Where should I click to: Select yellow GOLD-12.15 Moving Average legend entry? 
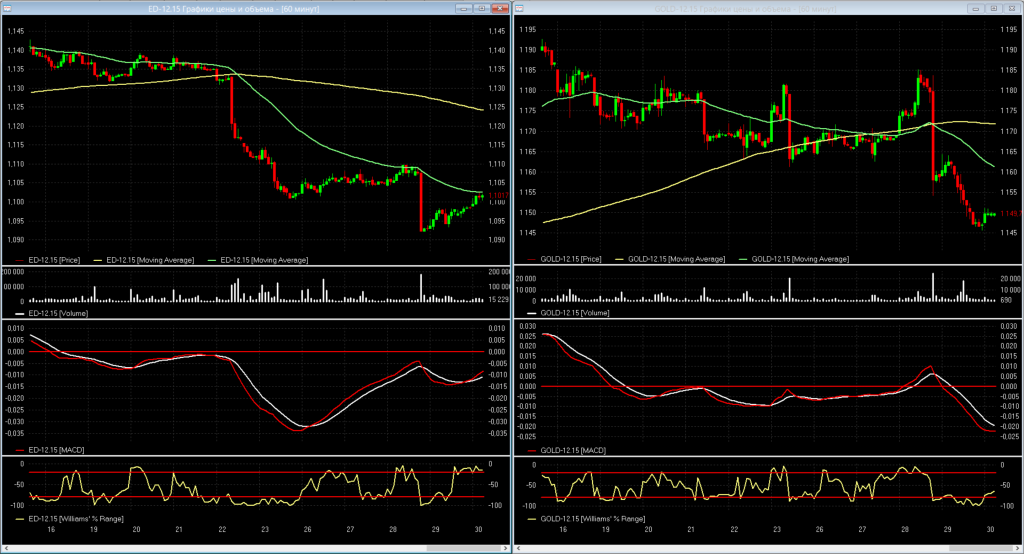point(678,259)
